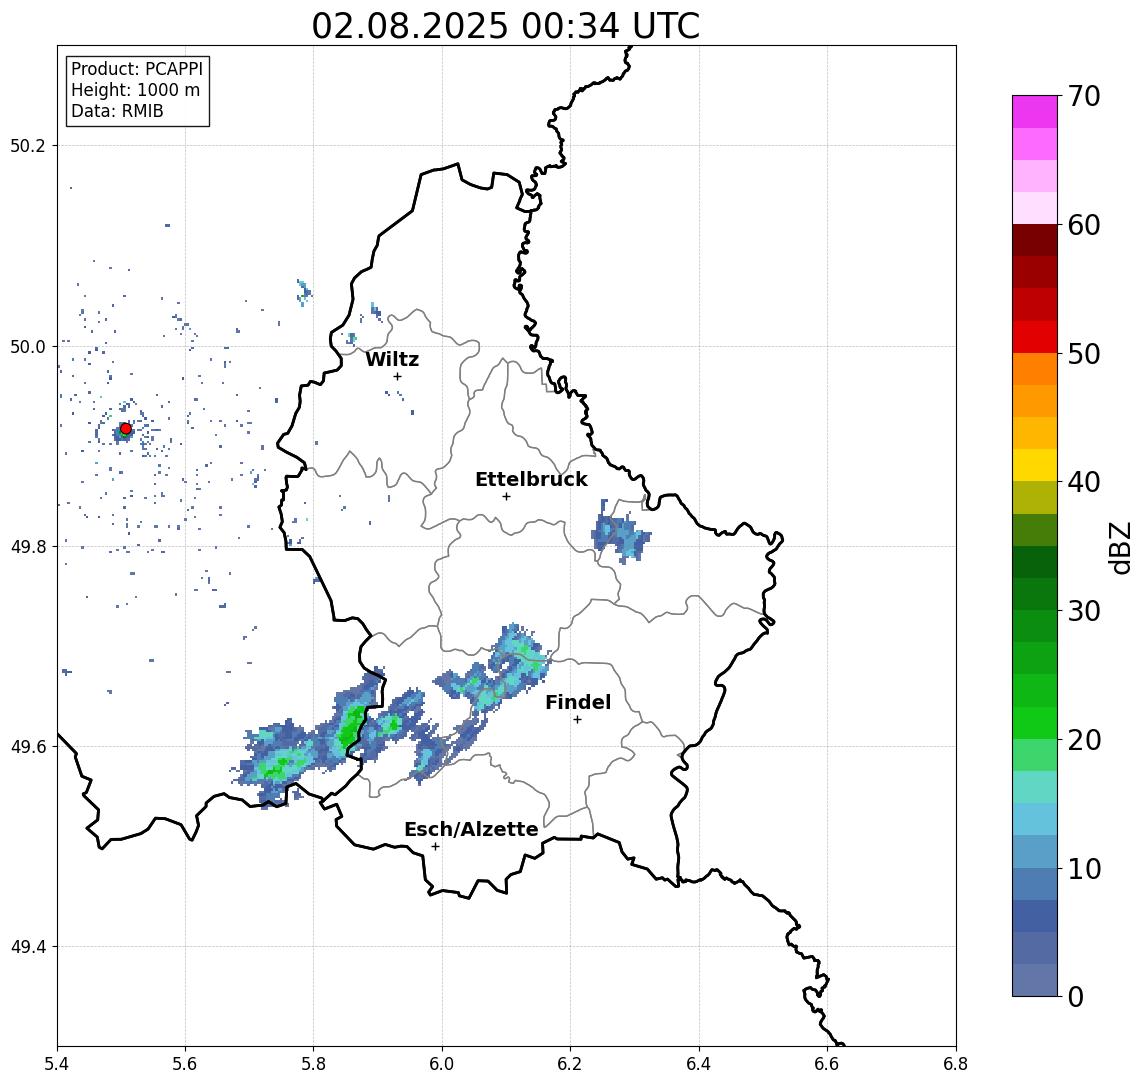Click the Data: RMIB text line

coord(117,111)
